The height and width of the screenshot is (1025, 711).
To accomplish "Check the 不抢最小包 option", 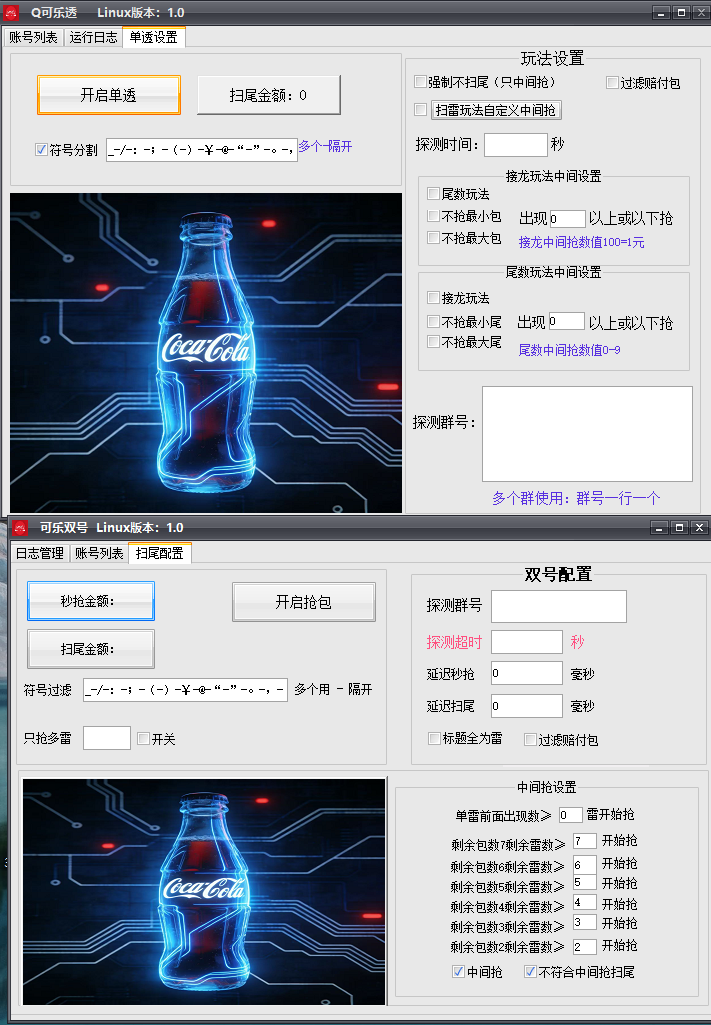I will tap(433, 216).
